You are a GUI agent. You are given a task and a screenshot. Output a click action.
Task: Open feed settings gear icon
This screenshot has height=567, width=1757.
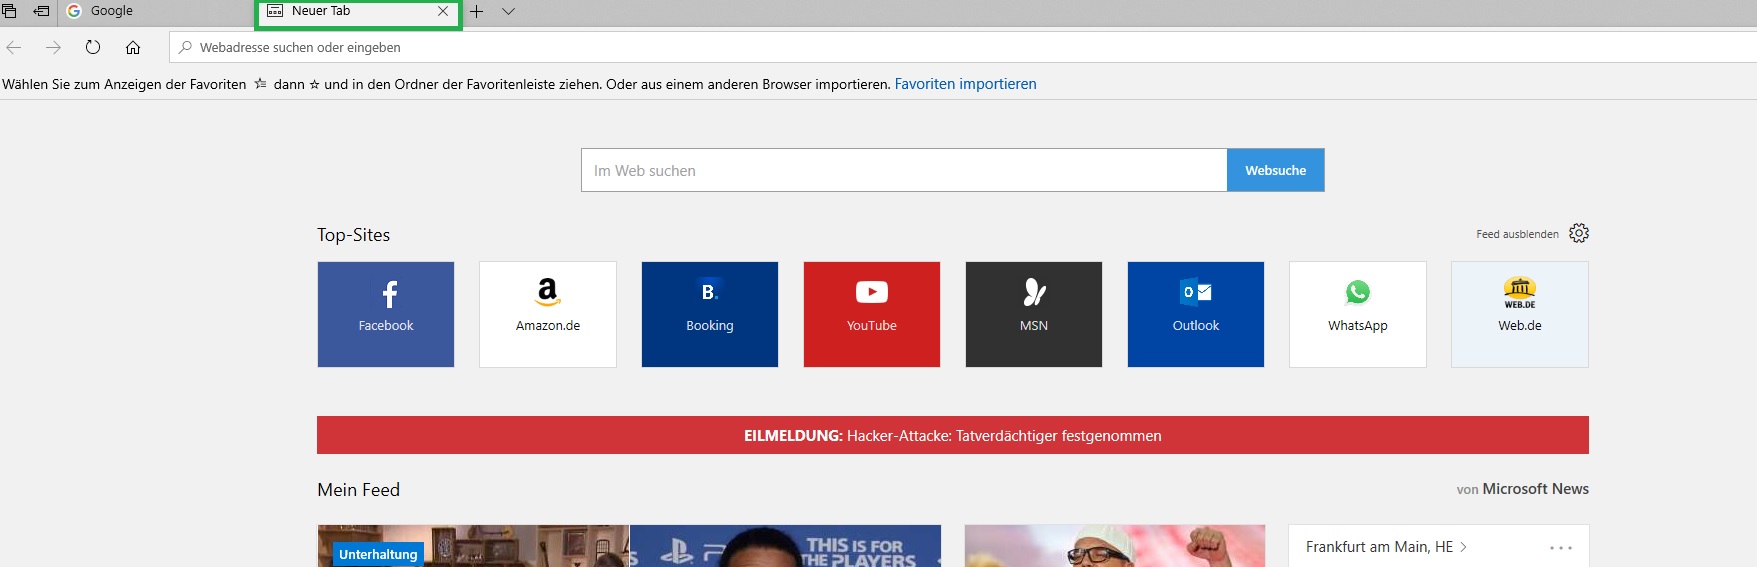tap(1579, 233)
